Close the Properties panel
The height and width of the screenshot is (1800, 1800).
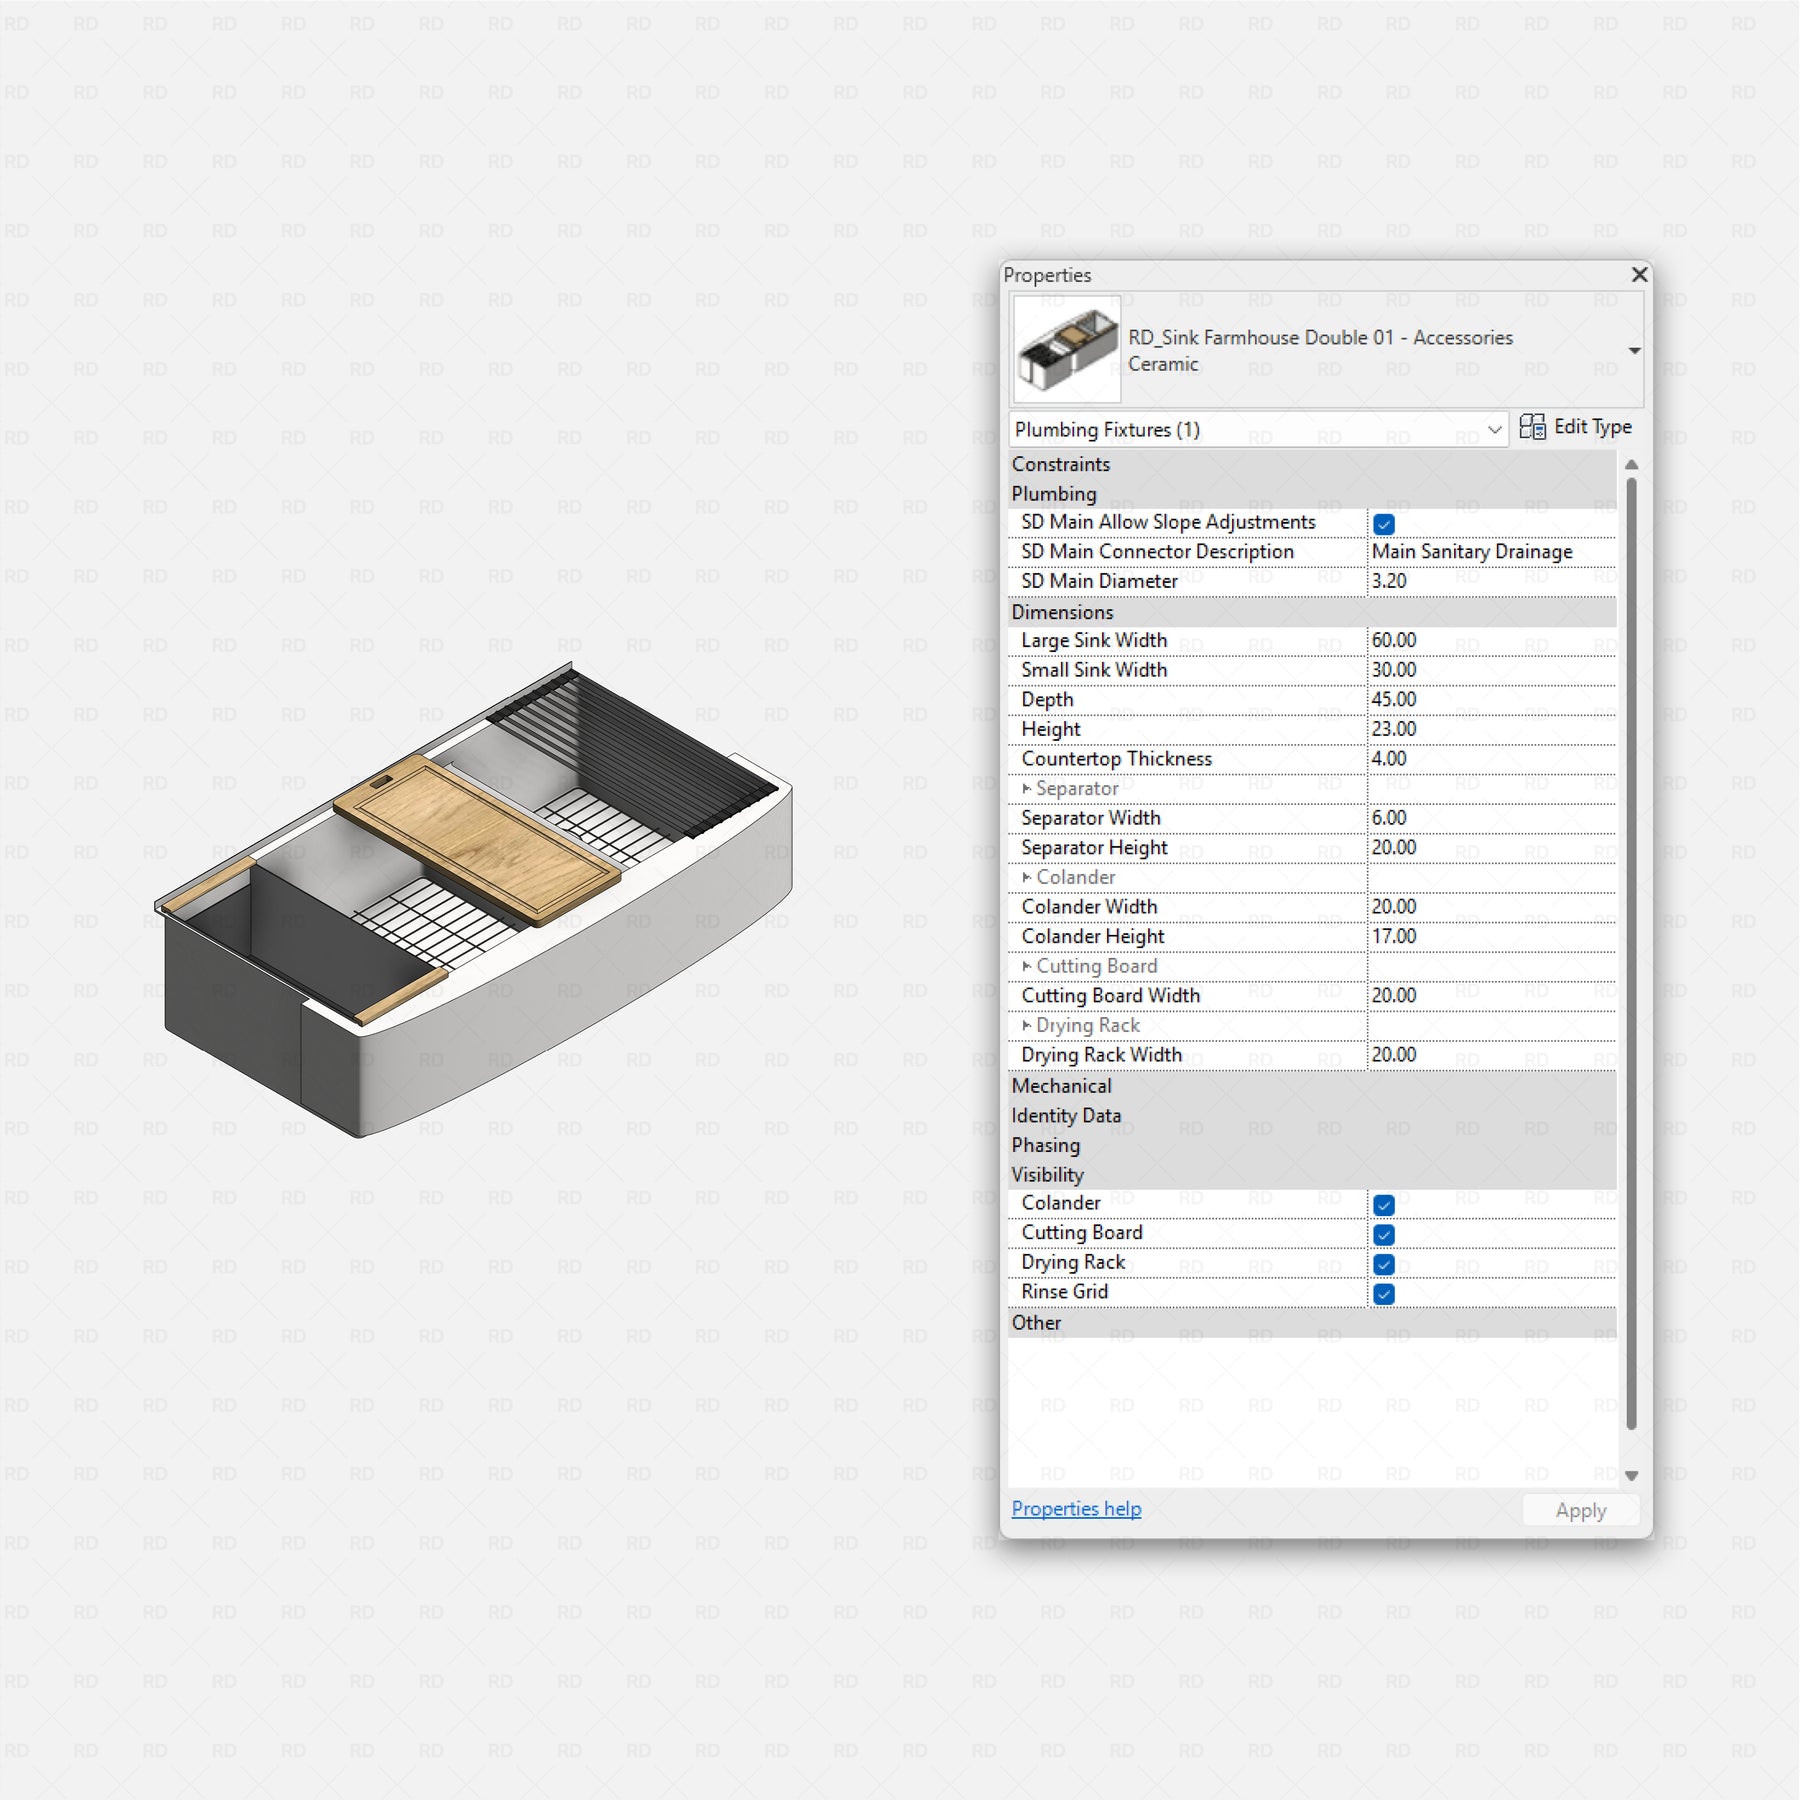coord(1639,274)
